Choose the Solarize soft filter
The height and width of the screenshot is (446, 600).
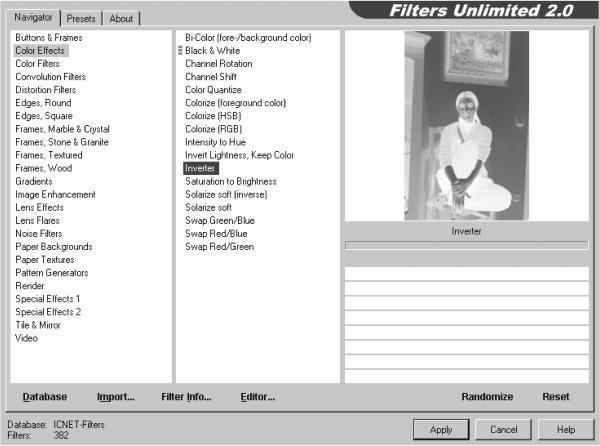point(209,207)
